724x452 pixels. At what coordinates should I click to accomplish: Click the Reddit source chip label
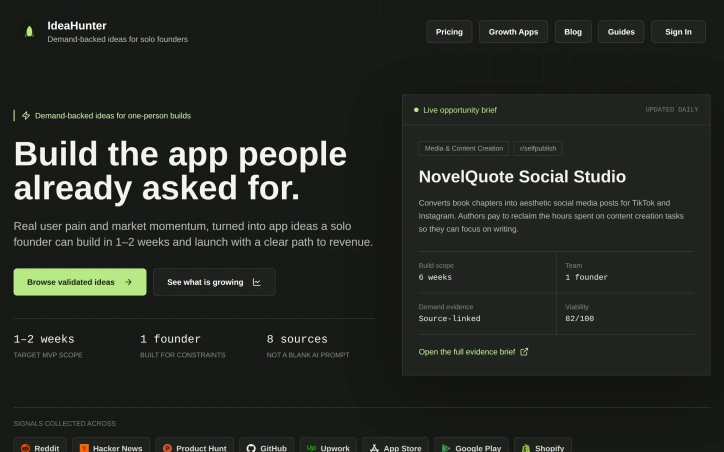[x=47, y=448]
